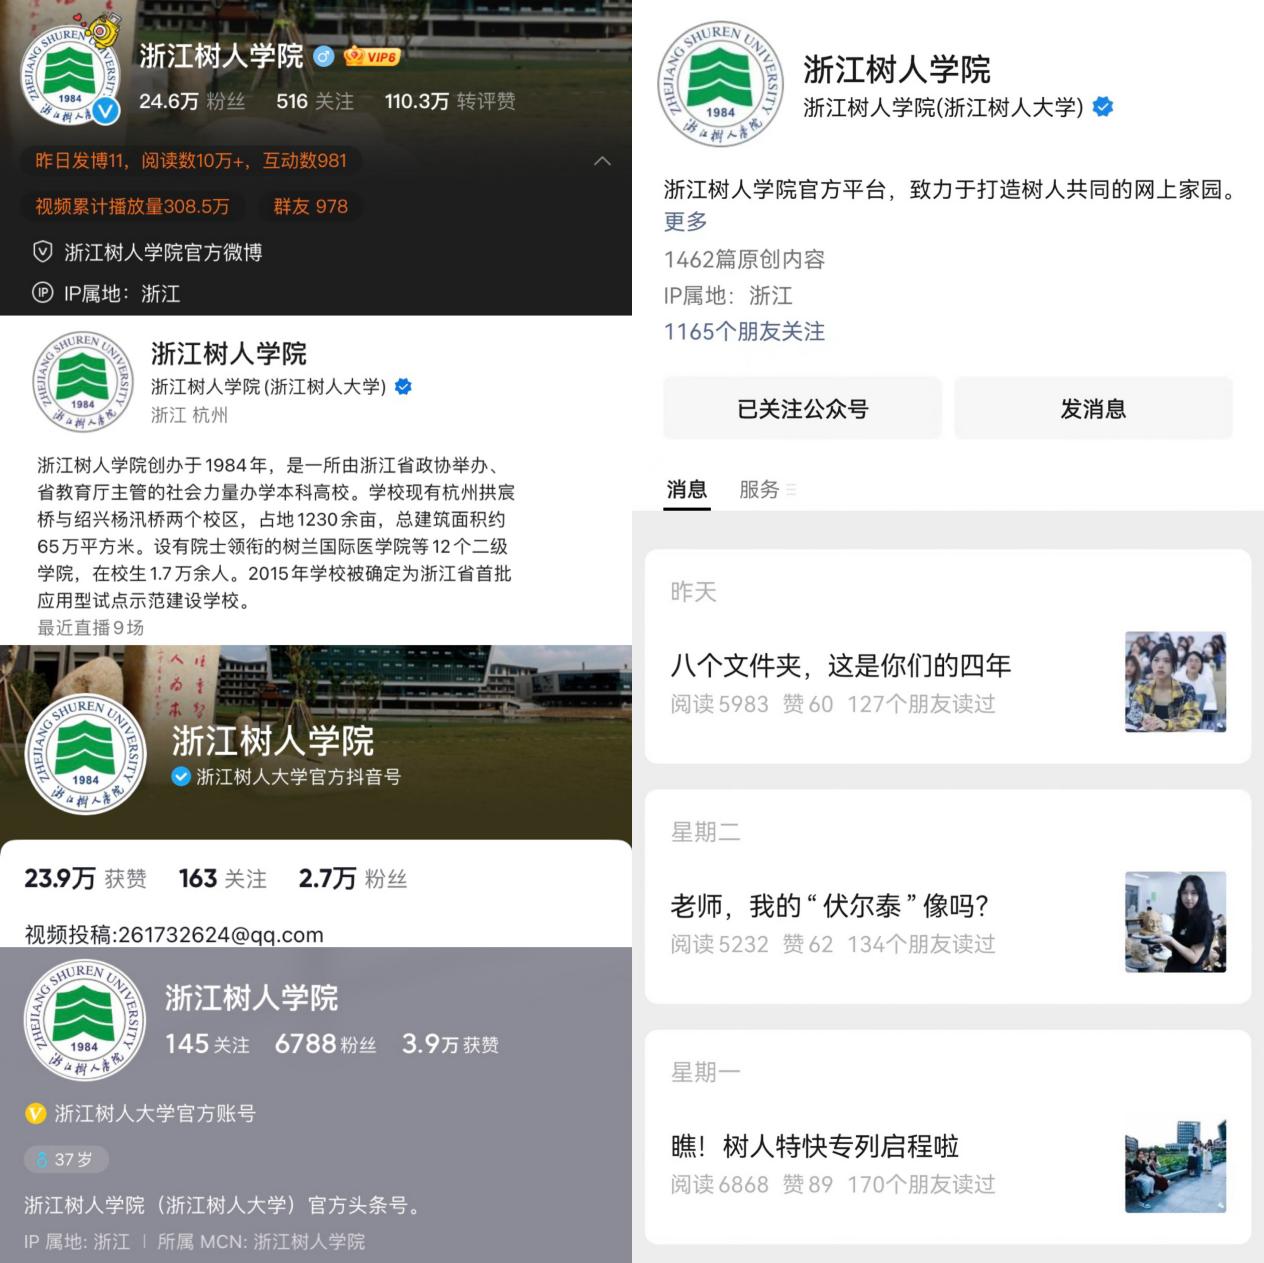Tap the 已关注公众号 button

point(803,408)
